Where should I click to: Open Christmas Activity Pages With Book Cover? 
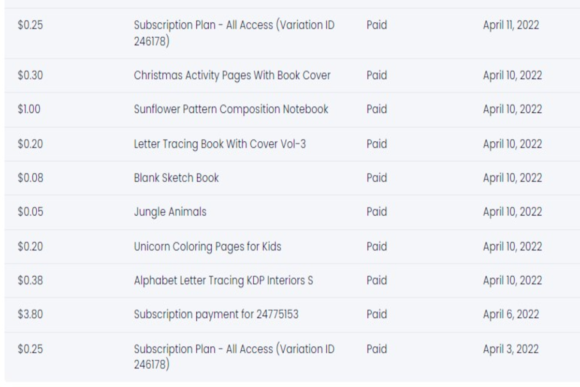point(232,75)
